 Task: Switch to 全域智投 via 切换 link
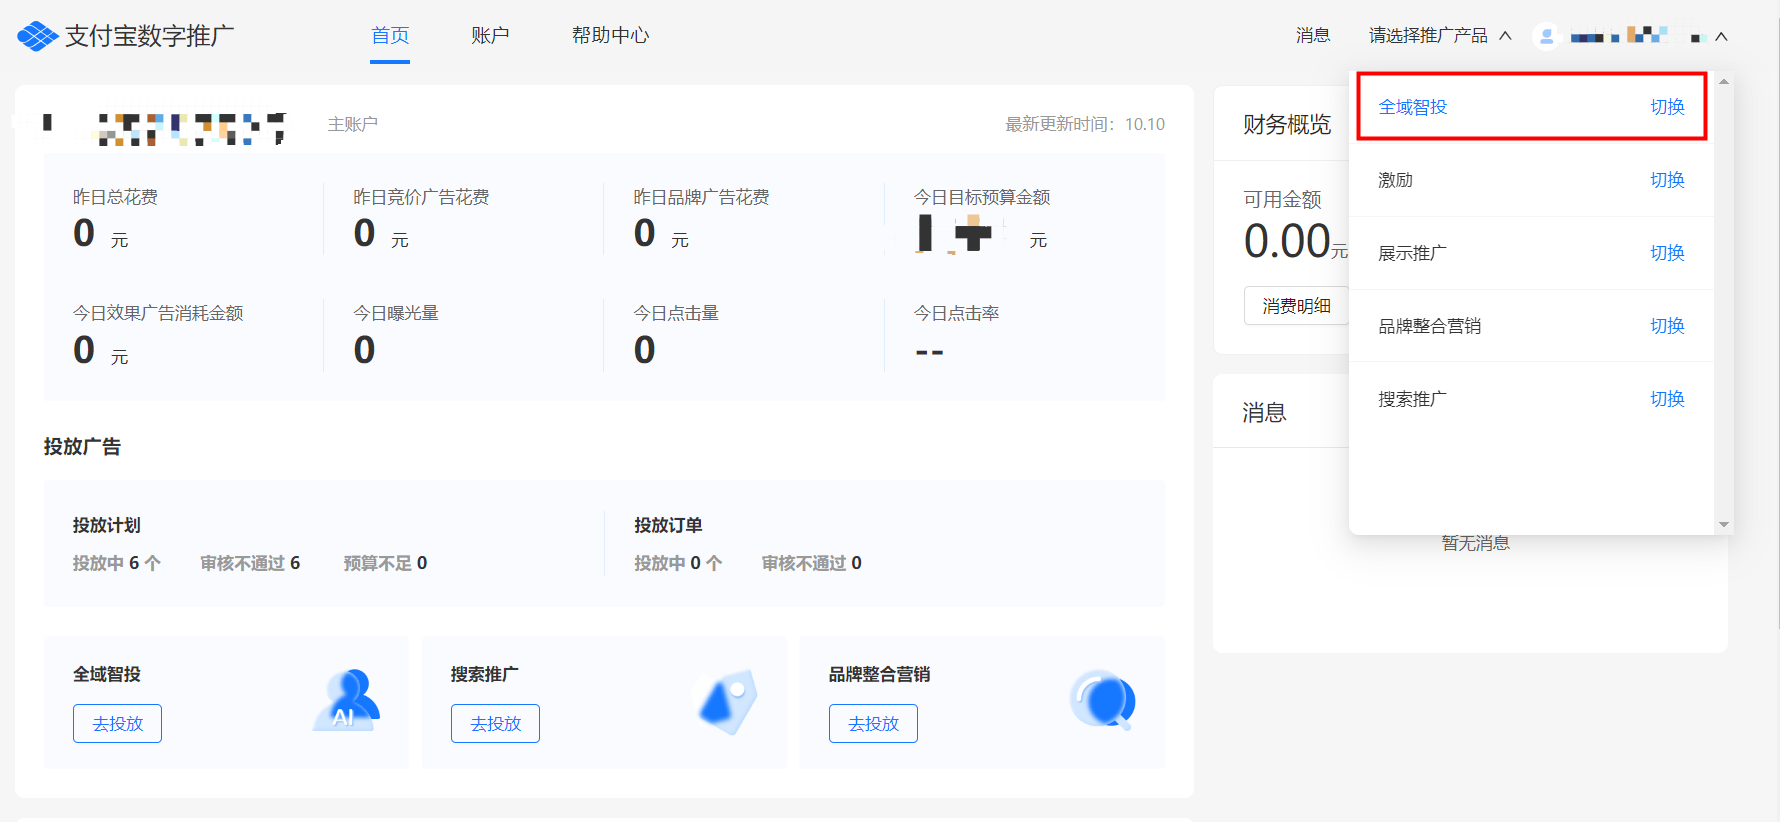[x=1667, y=107]
